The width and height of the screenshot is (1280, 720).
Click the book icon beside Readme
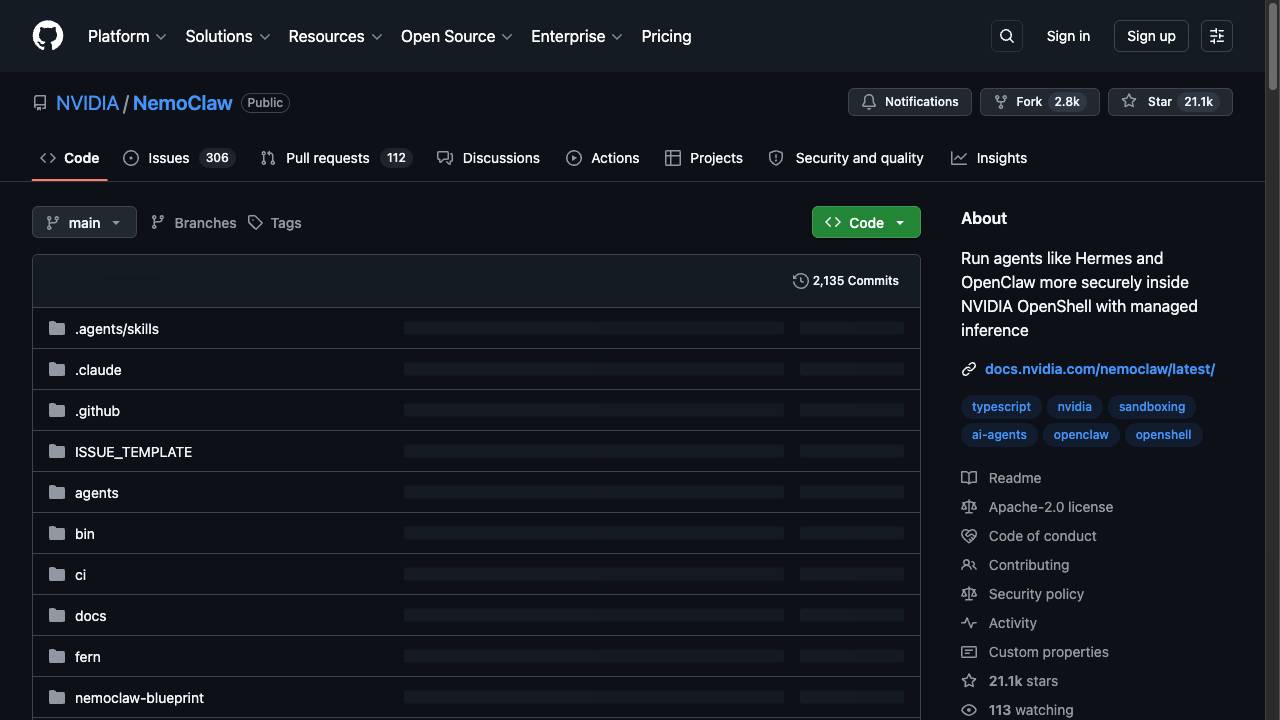coord(969,478)
